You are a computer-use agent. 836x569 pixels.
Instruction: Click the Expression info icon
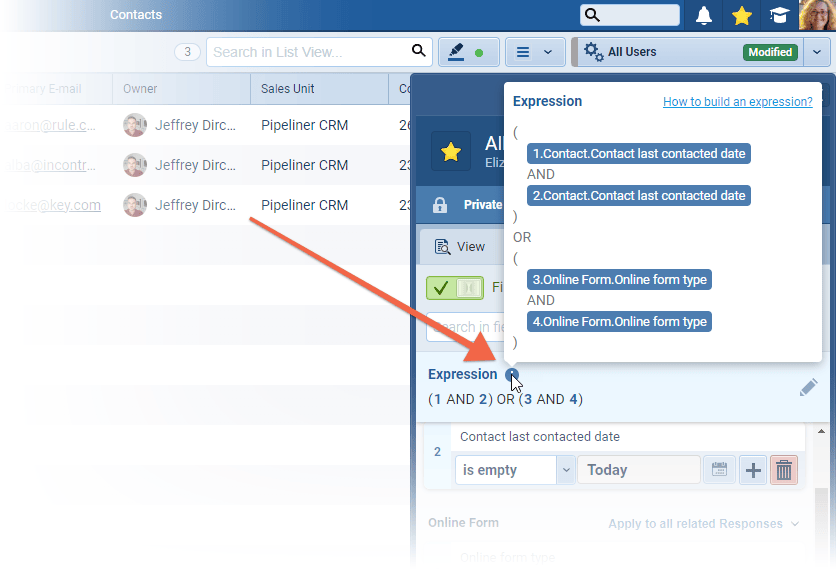(512, 375)
